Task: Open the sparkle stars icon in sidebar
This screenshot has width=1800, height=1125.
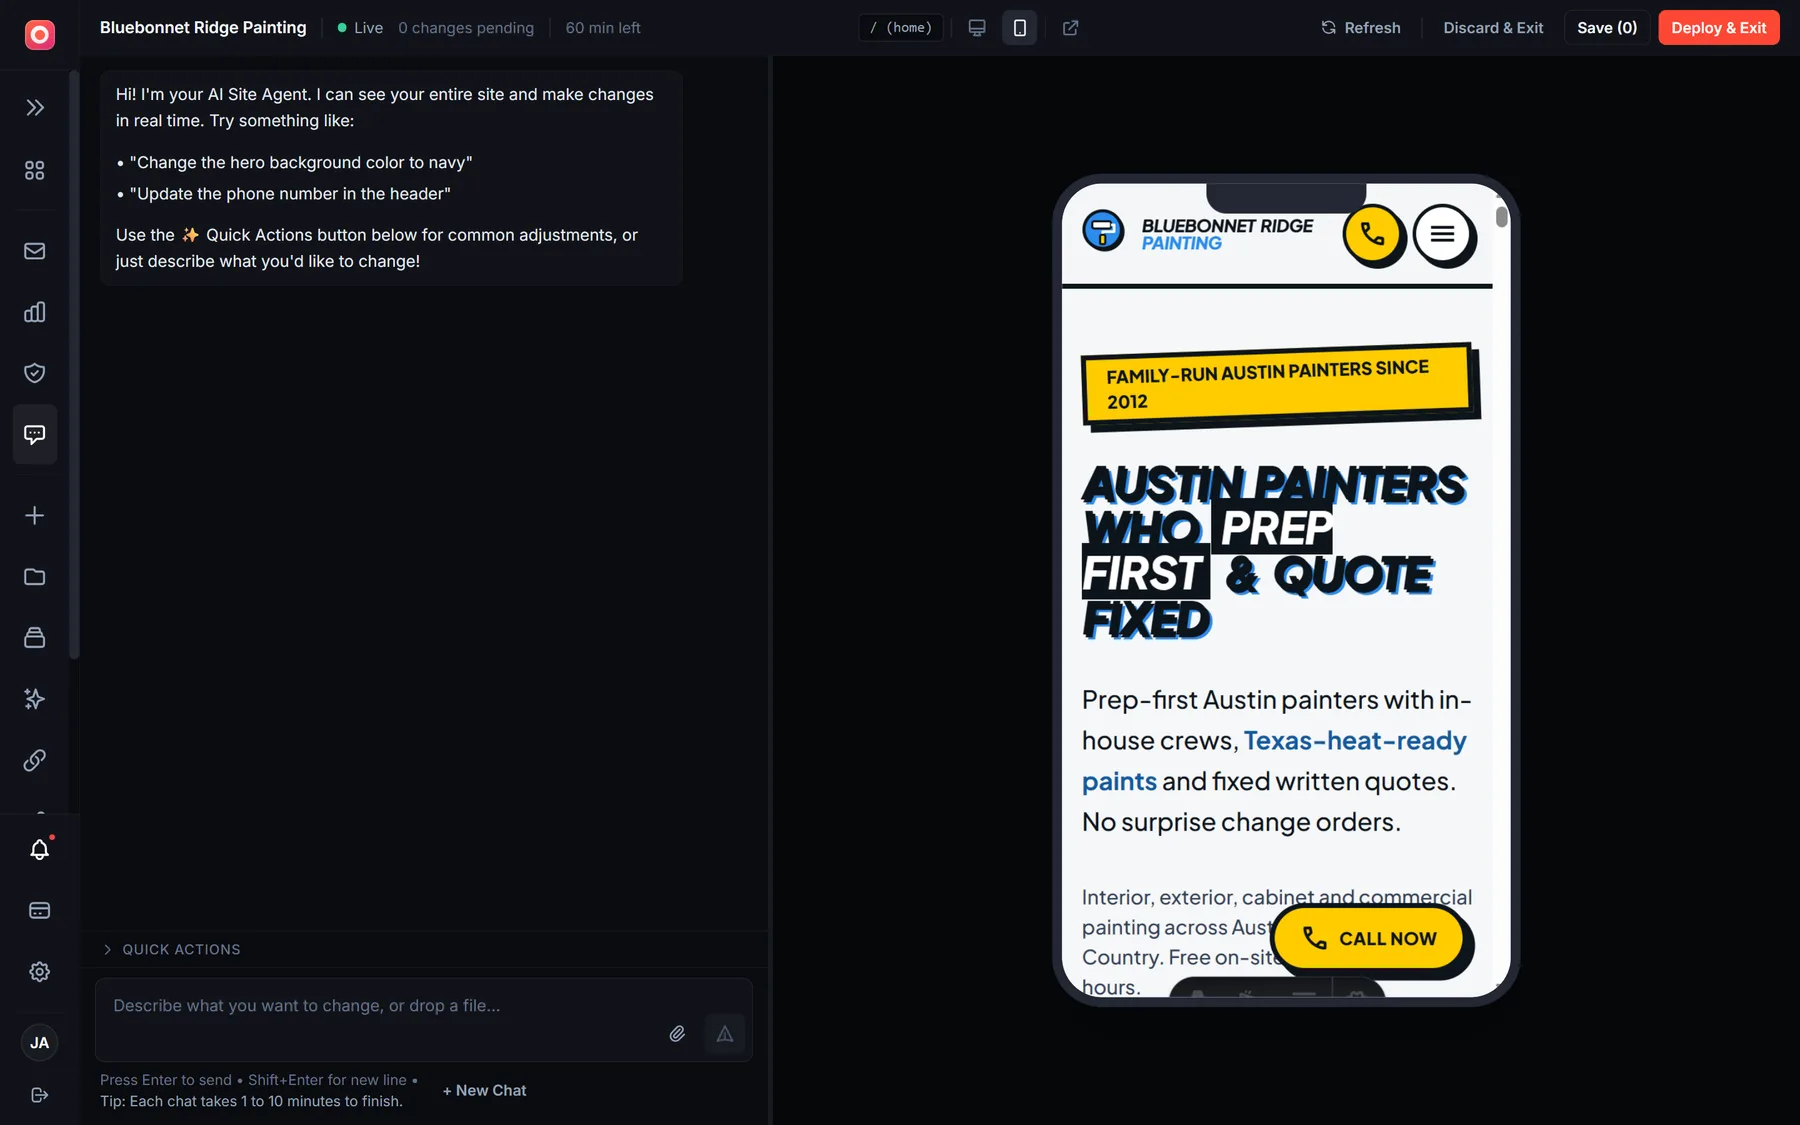Action: coord(35,699)
